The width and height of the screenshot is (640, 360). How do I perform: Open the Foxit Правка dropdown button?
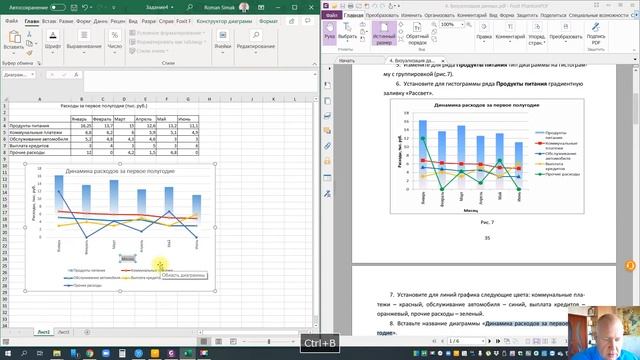(484, 33)
